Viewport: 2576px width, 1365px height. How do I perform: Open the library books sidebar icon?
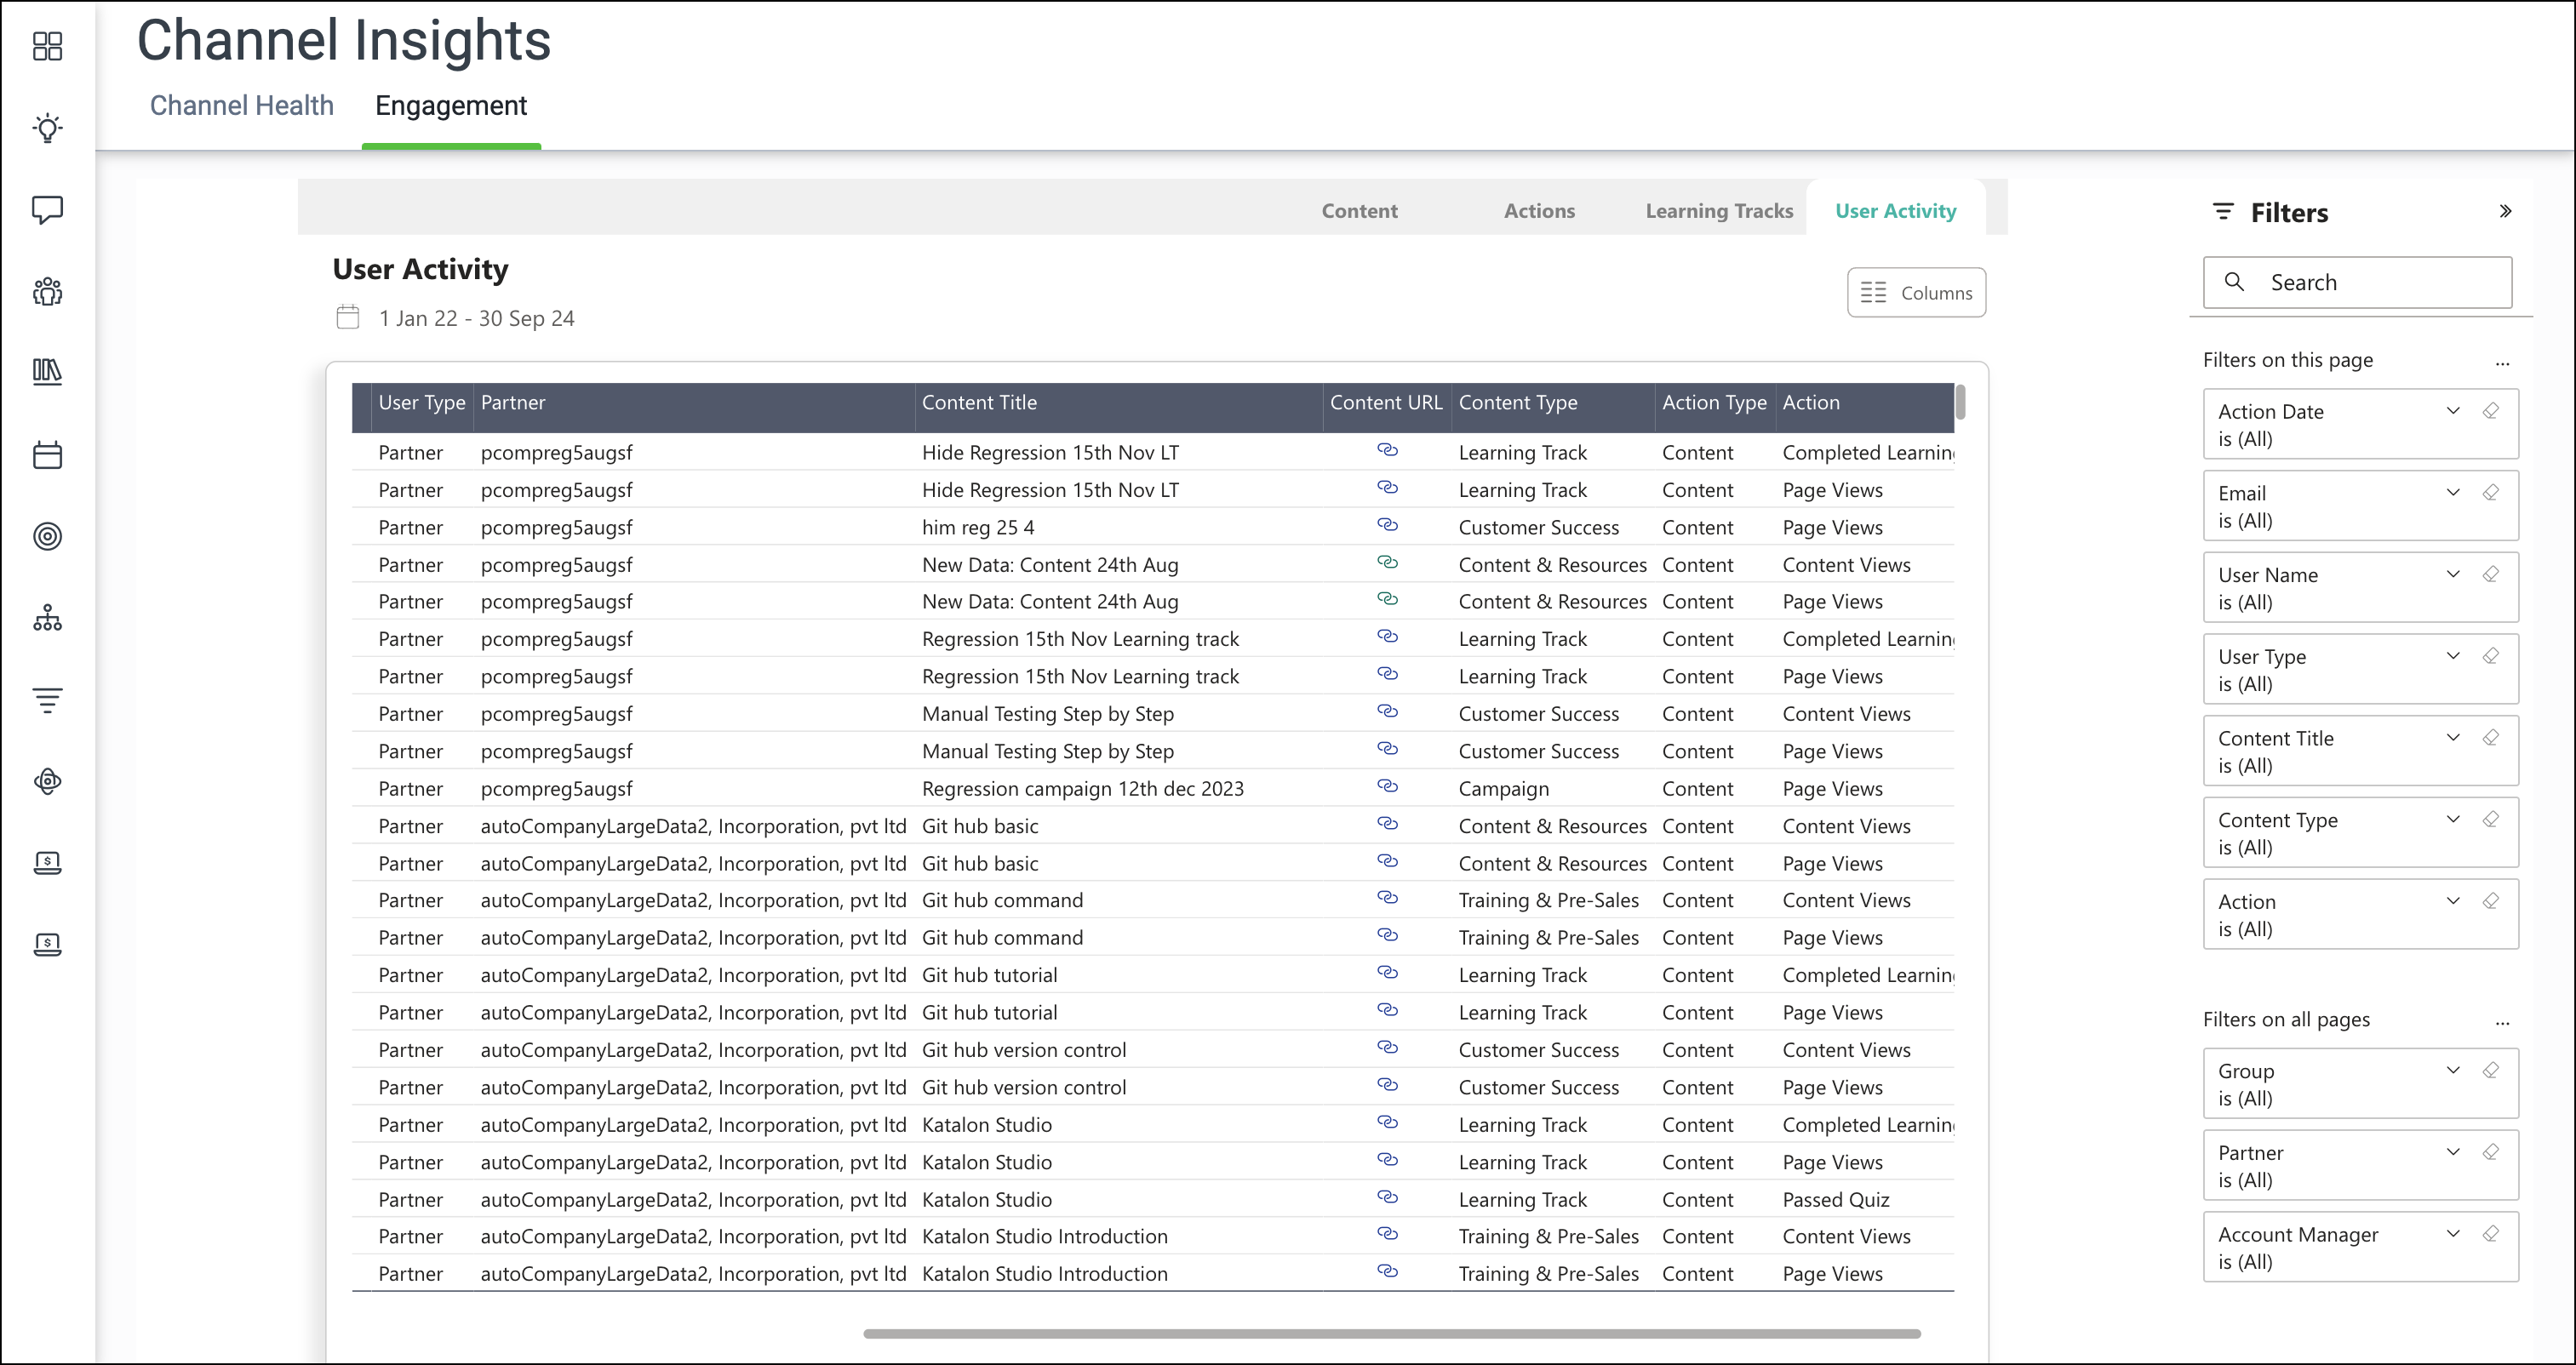(x=47, y=372)
